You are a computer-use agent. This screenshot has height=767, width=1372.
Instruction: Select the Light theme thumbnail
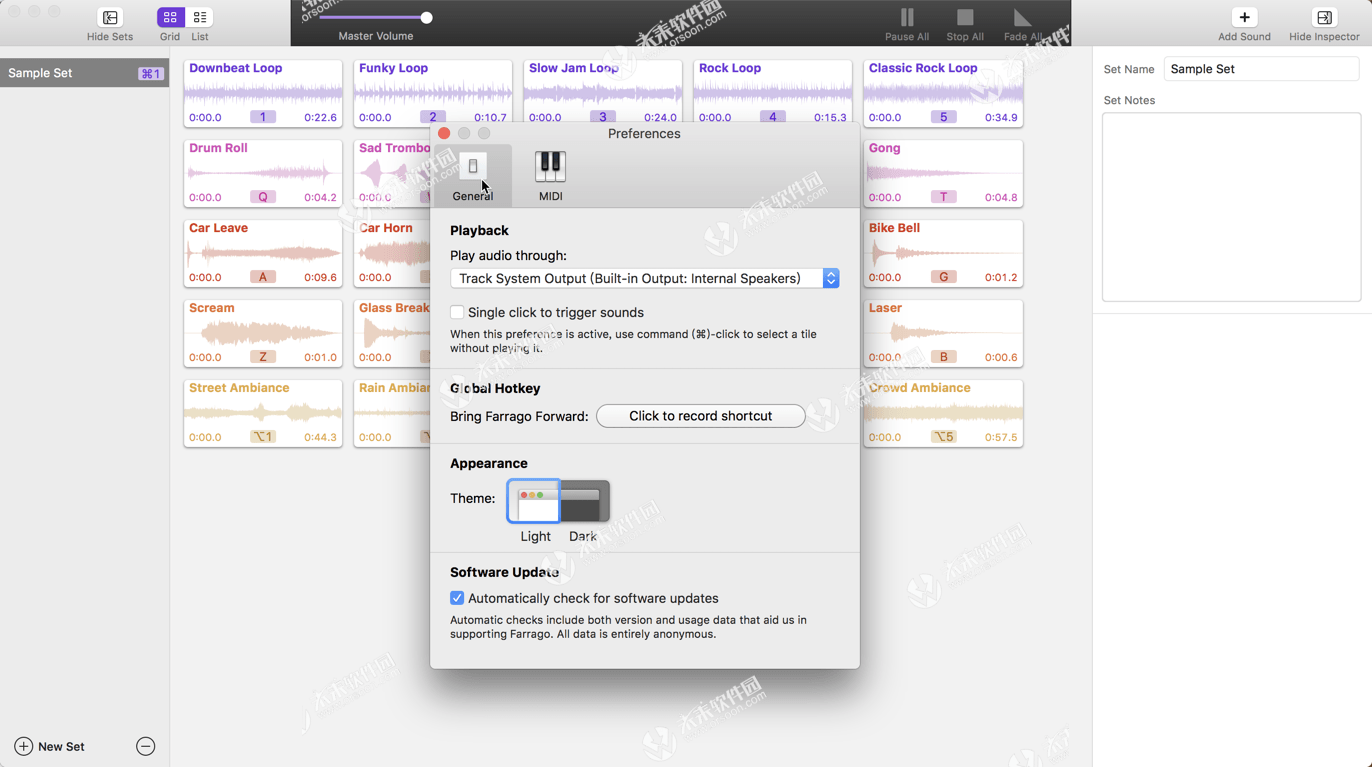click(533, 501)
